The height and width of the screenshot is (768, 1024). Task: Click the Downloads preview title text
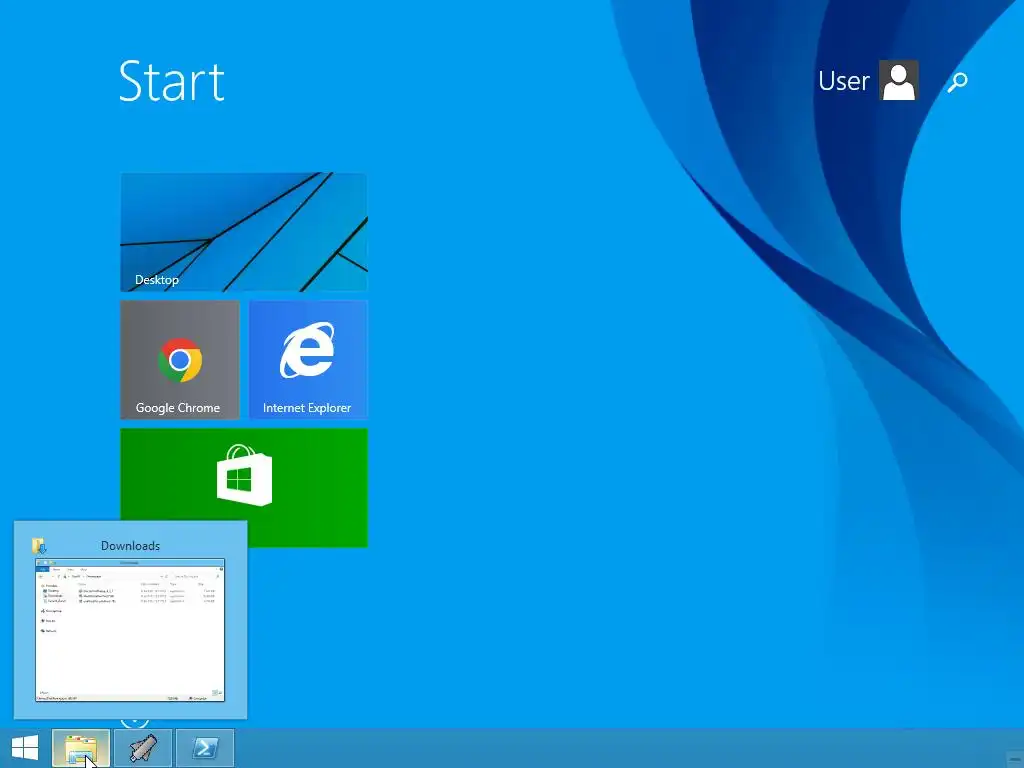pos(130,546)
